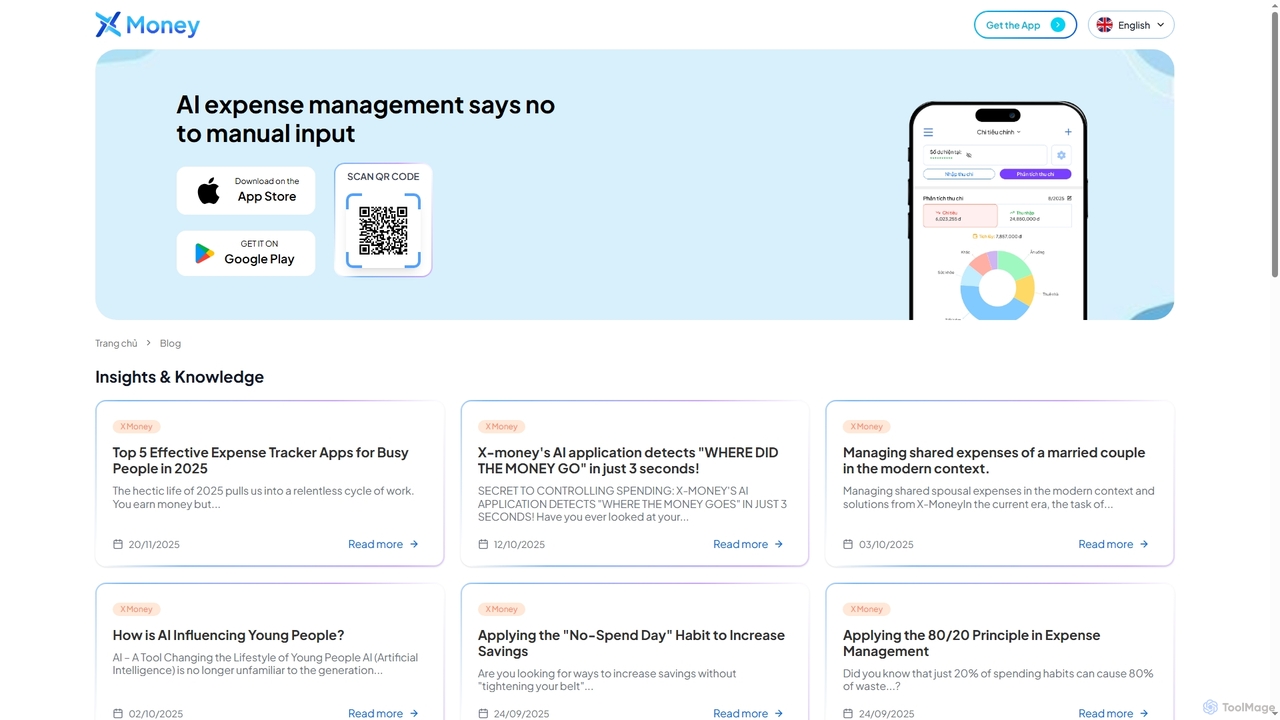Read more on Top 5 Expense Tracker article
The height and width of the screenshot is (720, 1280).
point(383,544)
